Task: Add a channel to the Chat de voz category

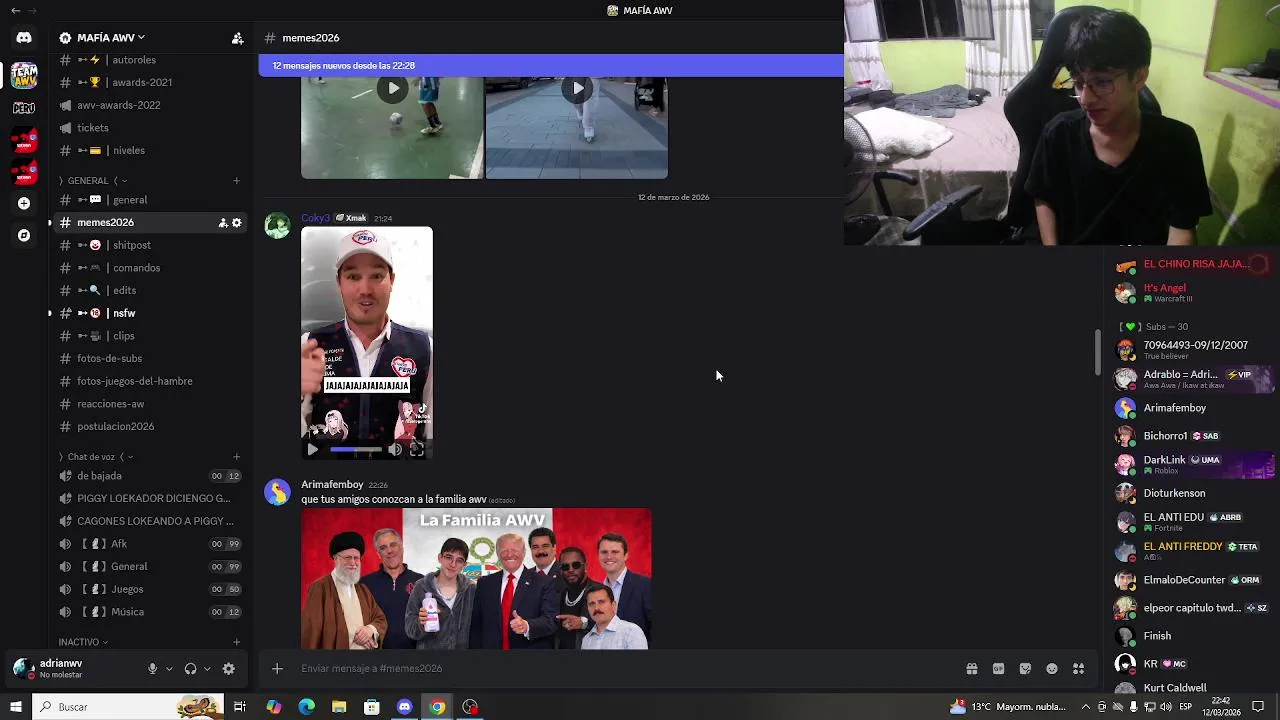Action: 237,457
